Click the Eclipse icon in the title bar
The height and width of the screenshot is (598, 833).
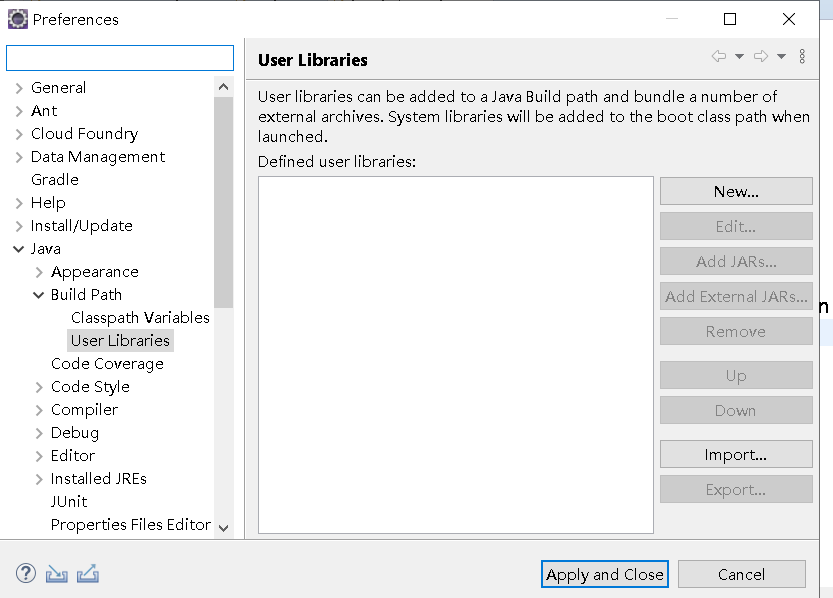(x=16, y=18)
